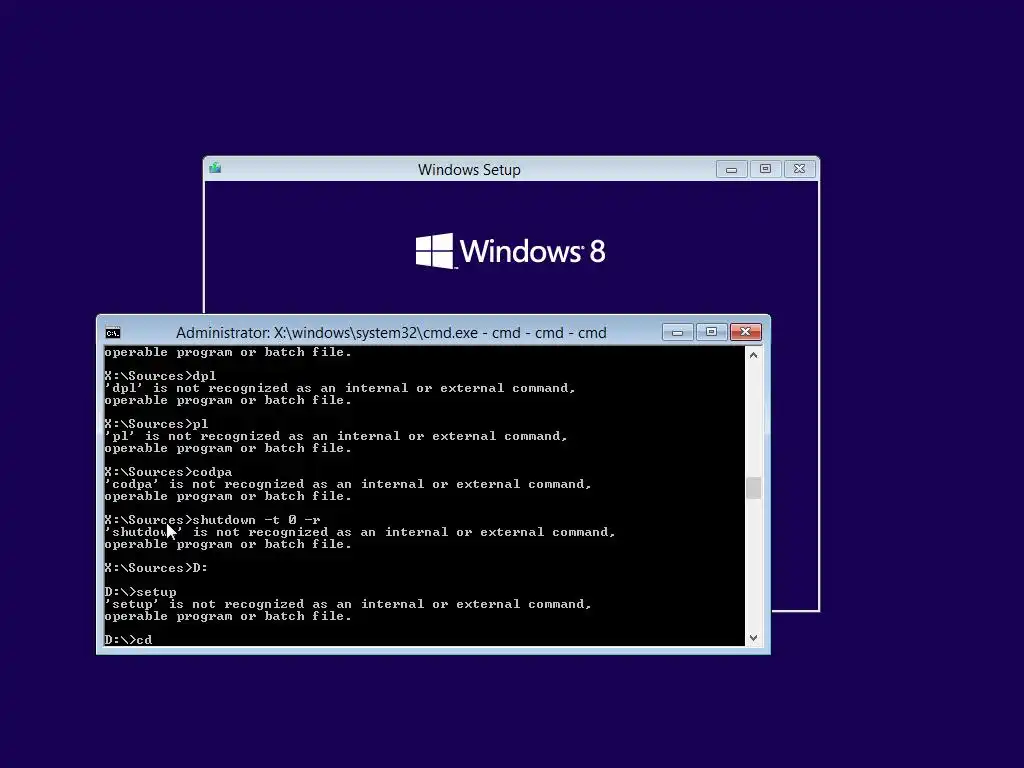Maximize the Administrator cmd window
The height and width of the screenshot is (768, 1024).
tap(711, 332)
